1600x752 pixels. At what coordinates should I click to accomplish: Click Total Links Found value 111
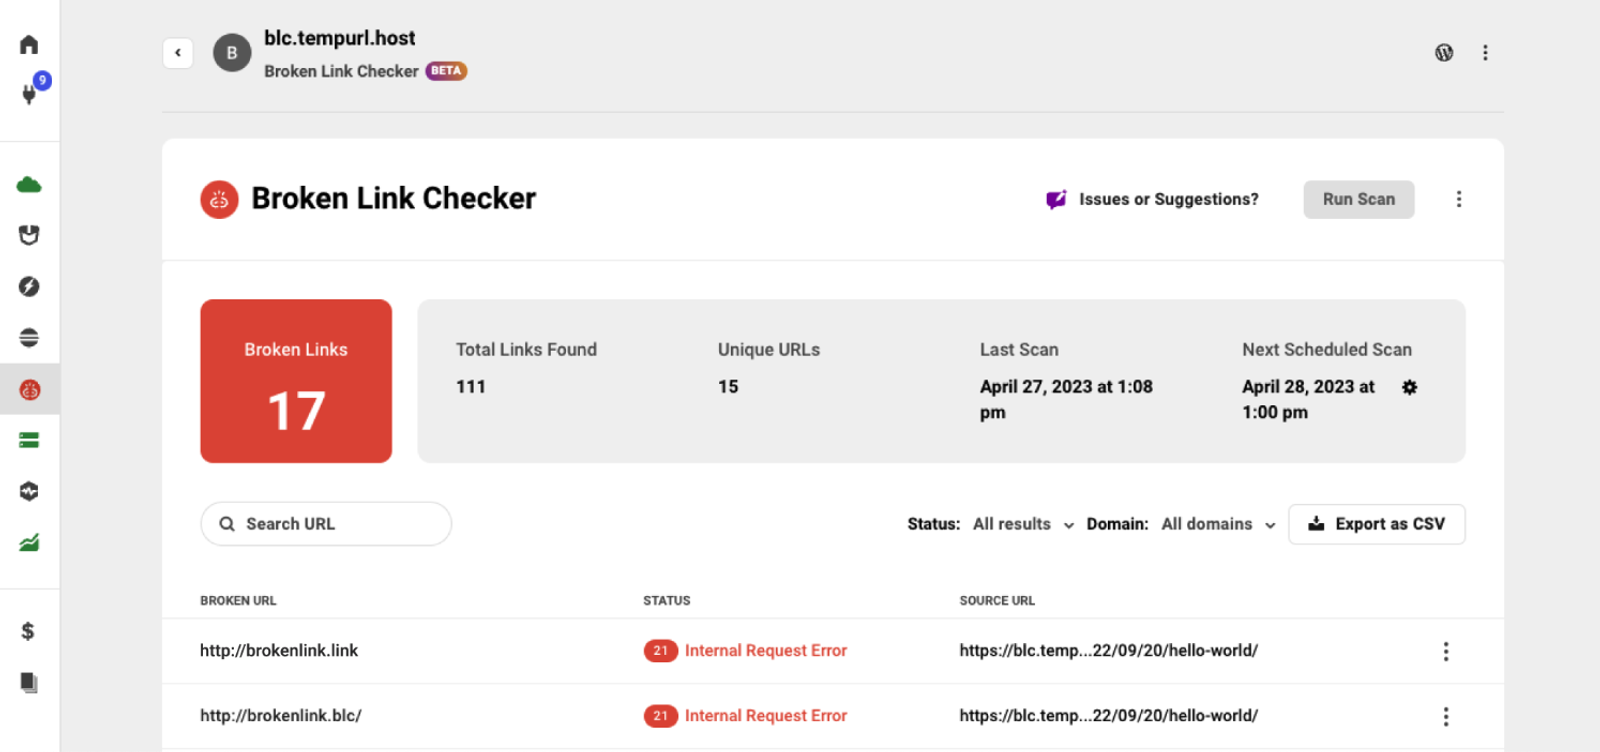[x=471, y=387]
